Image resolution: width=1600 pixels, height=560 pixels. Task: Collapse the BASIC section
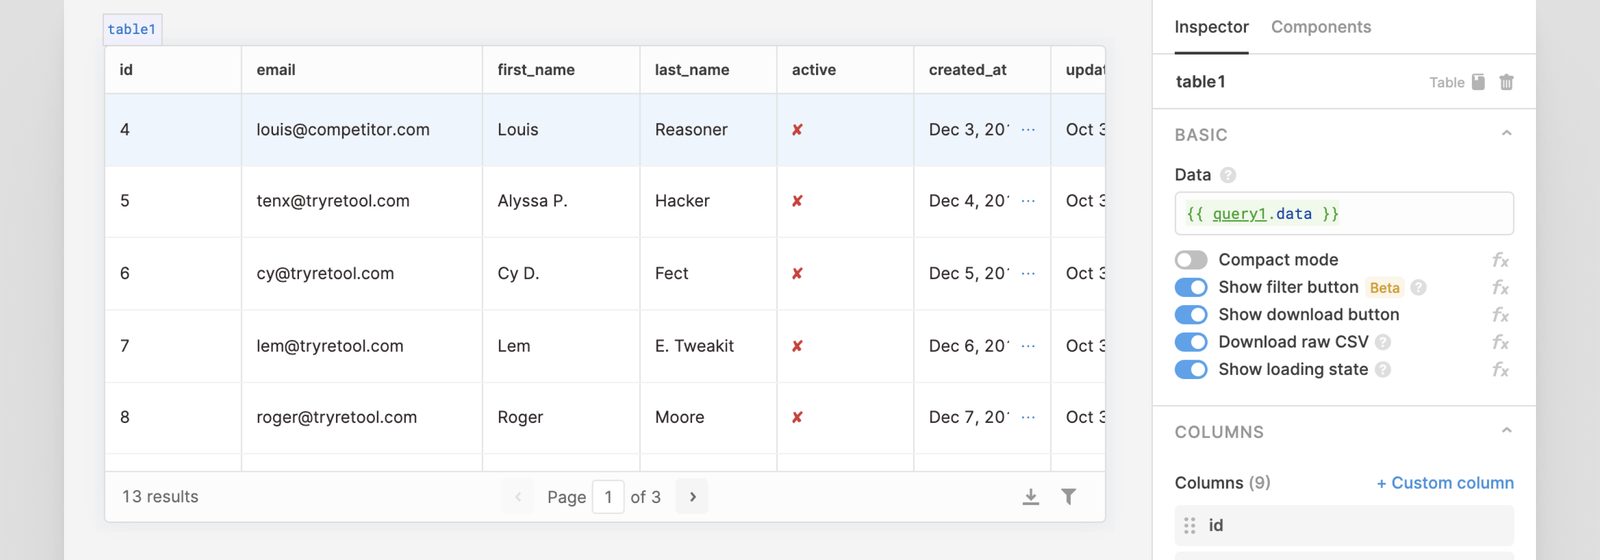pyautogui.click(x=1506, y=134)
